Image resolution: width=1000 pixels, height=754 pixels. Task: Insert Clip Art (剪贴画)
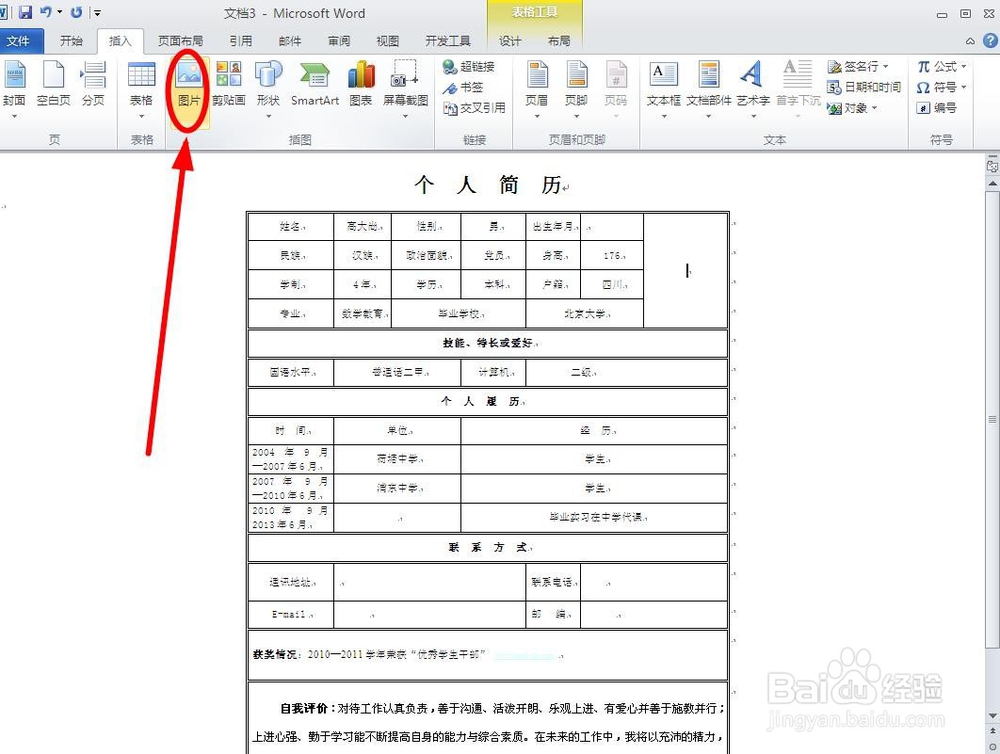(x=228, y=86)
